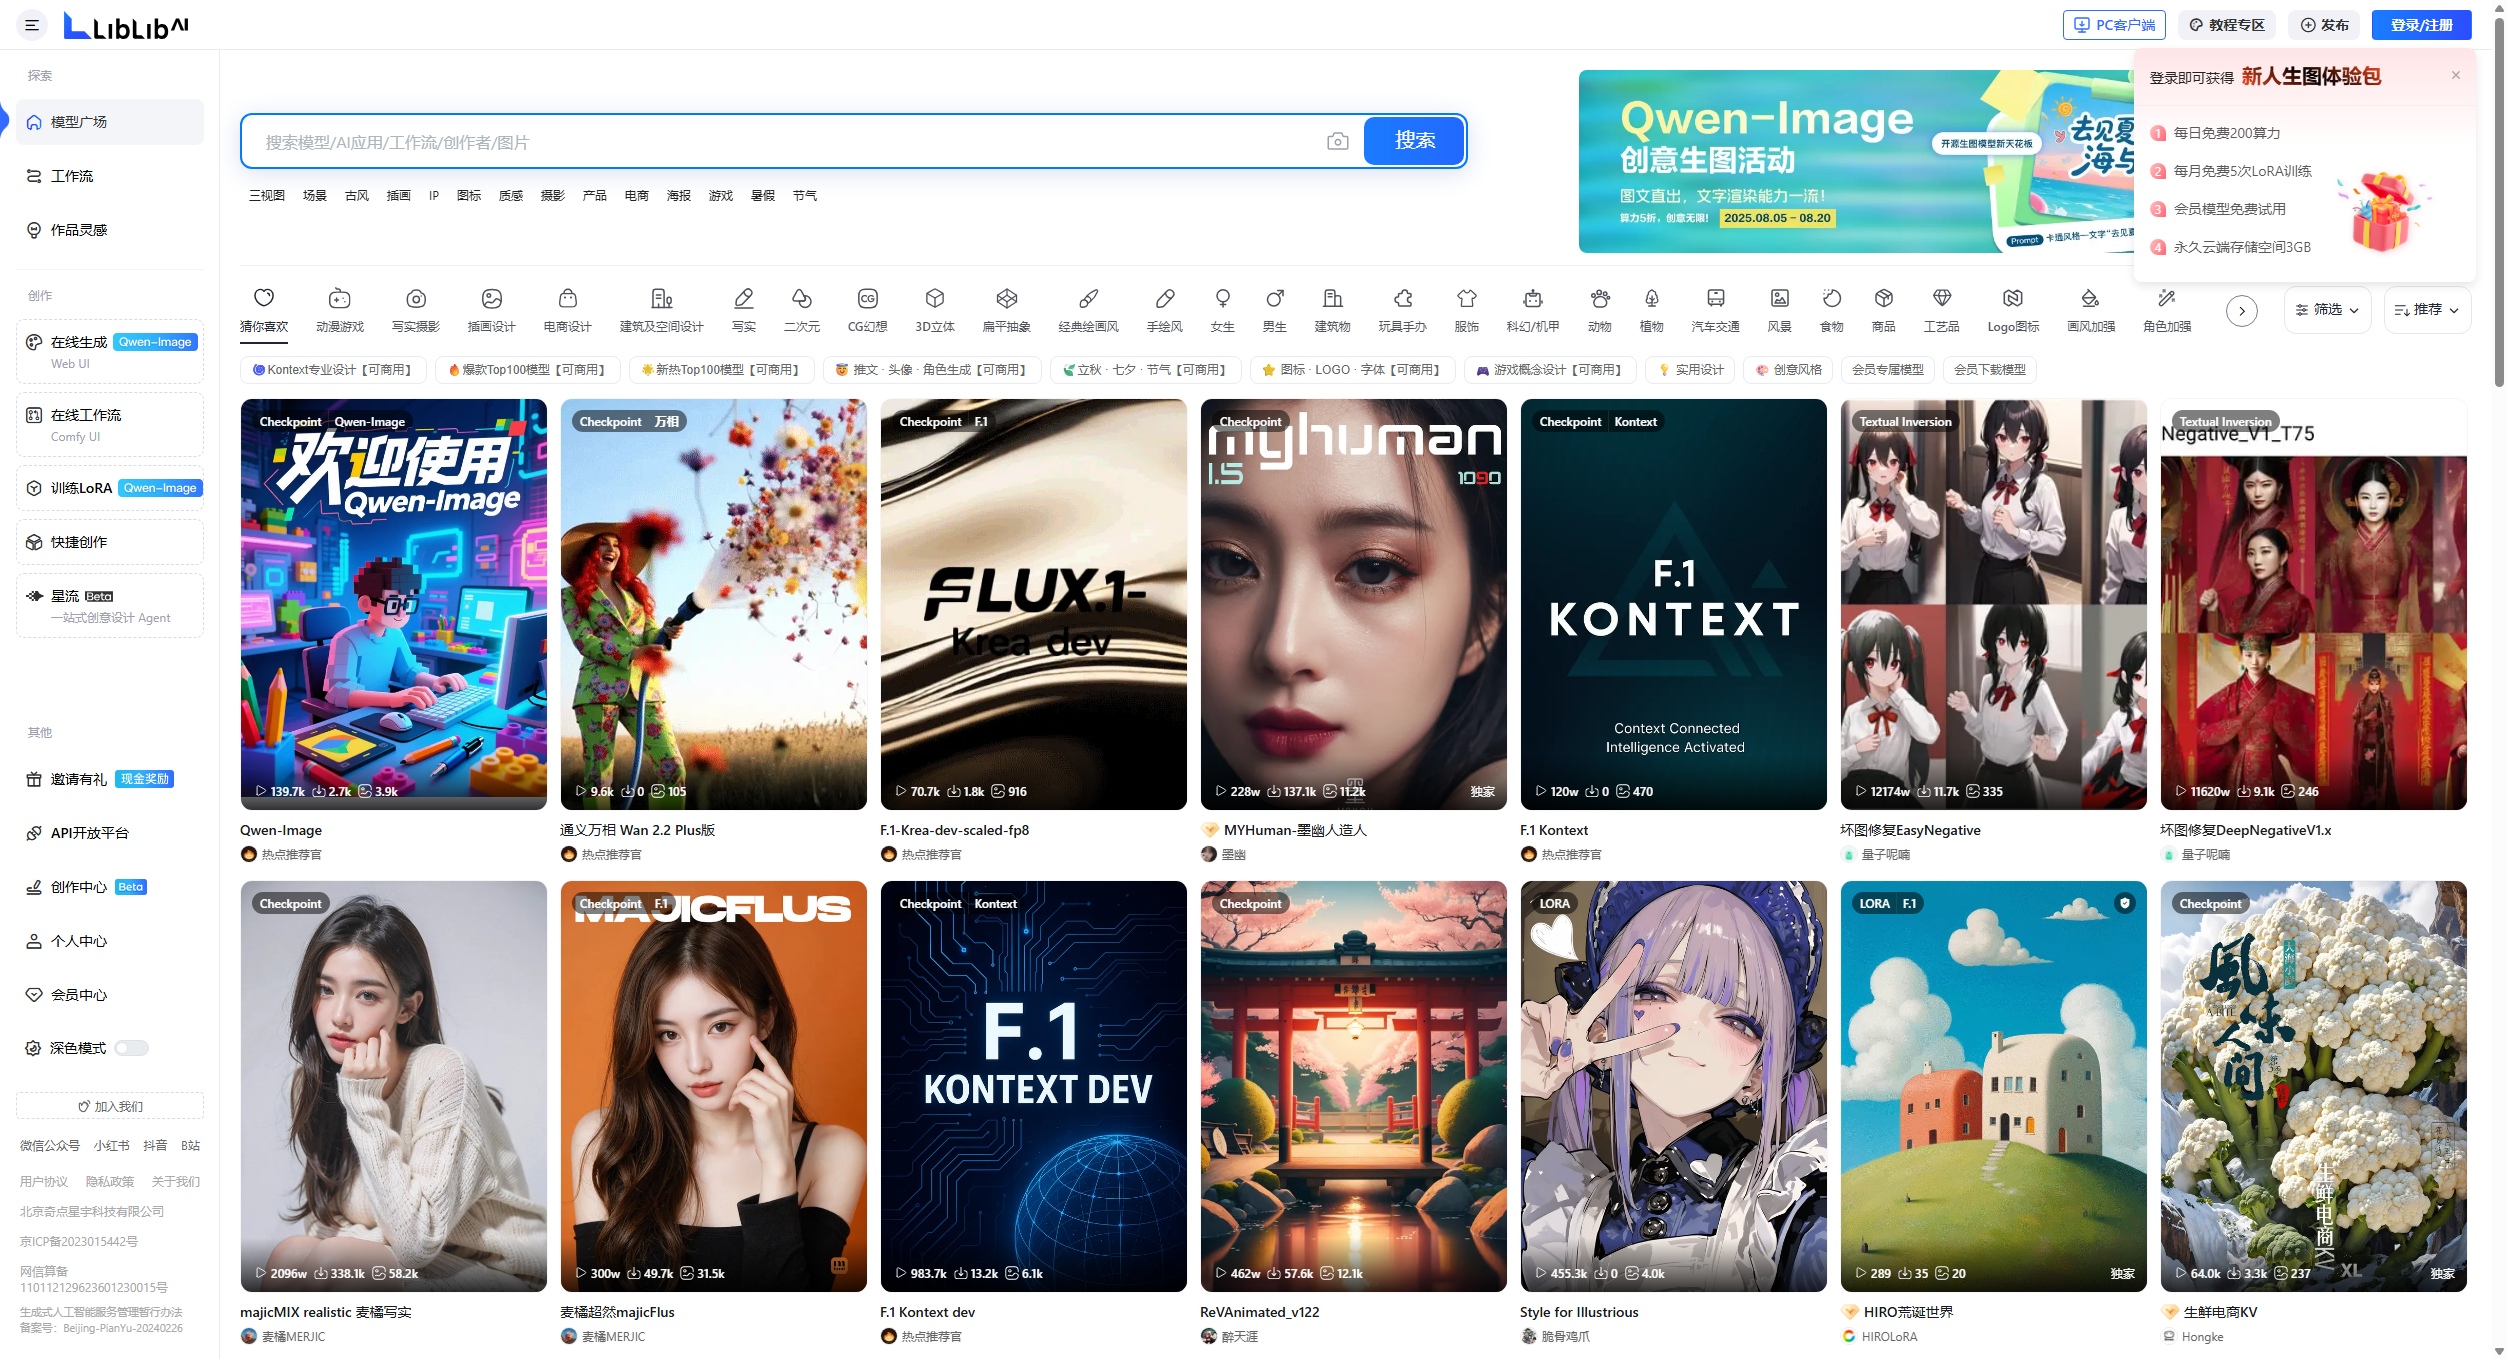Open the 隐私政策 footer link
Viewport: 2507px width, 1359px height.
(x=110, y=1182)
